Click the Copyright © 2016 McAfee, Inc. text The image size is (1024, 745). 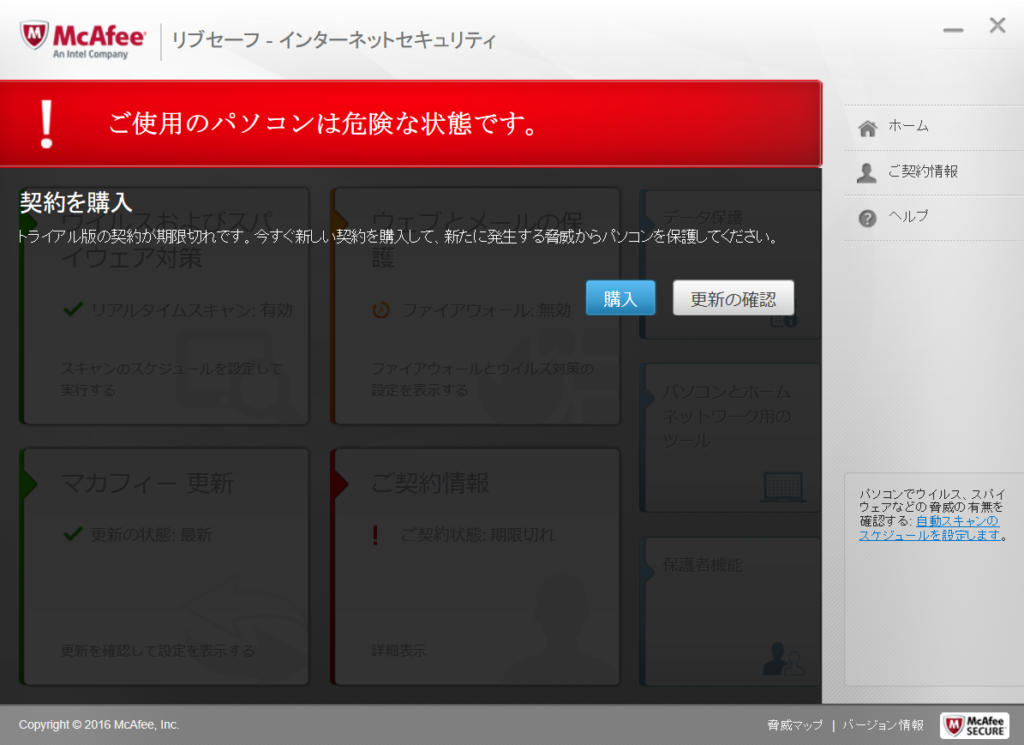[x=99, y=725]
